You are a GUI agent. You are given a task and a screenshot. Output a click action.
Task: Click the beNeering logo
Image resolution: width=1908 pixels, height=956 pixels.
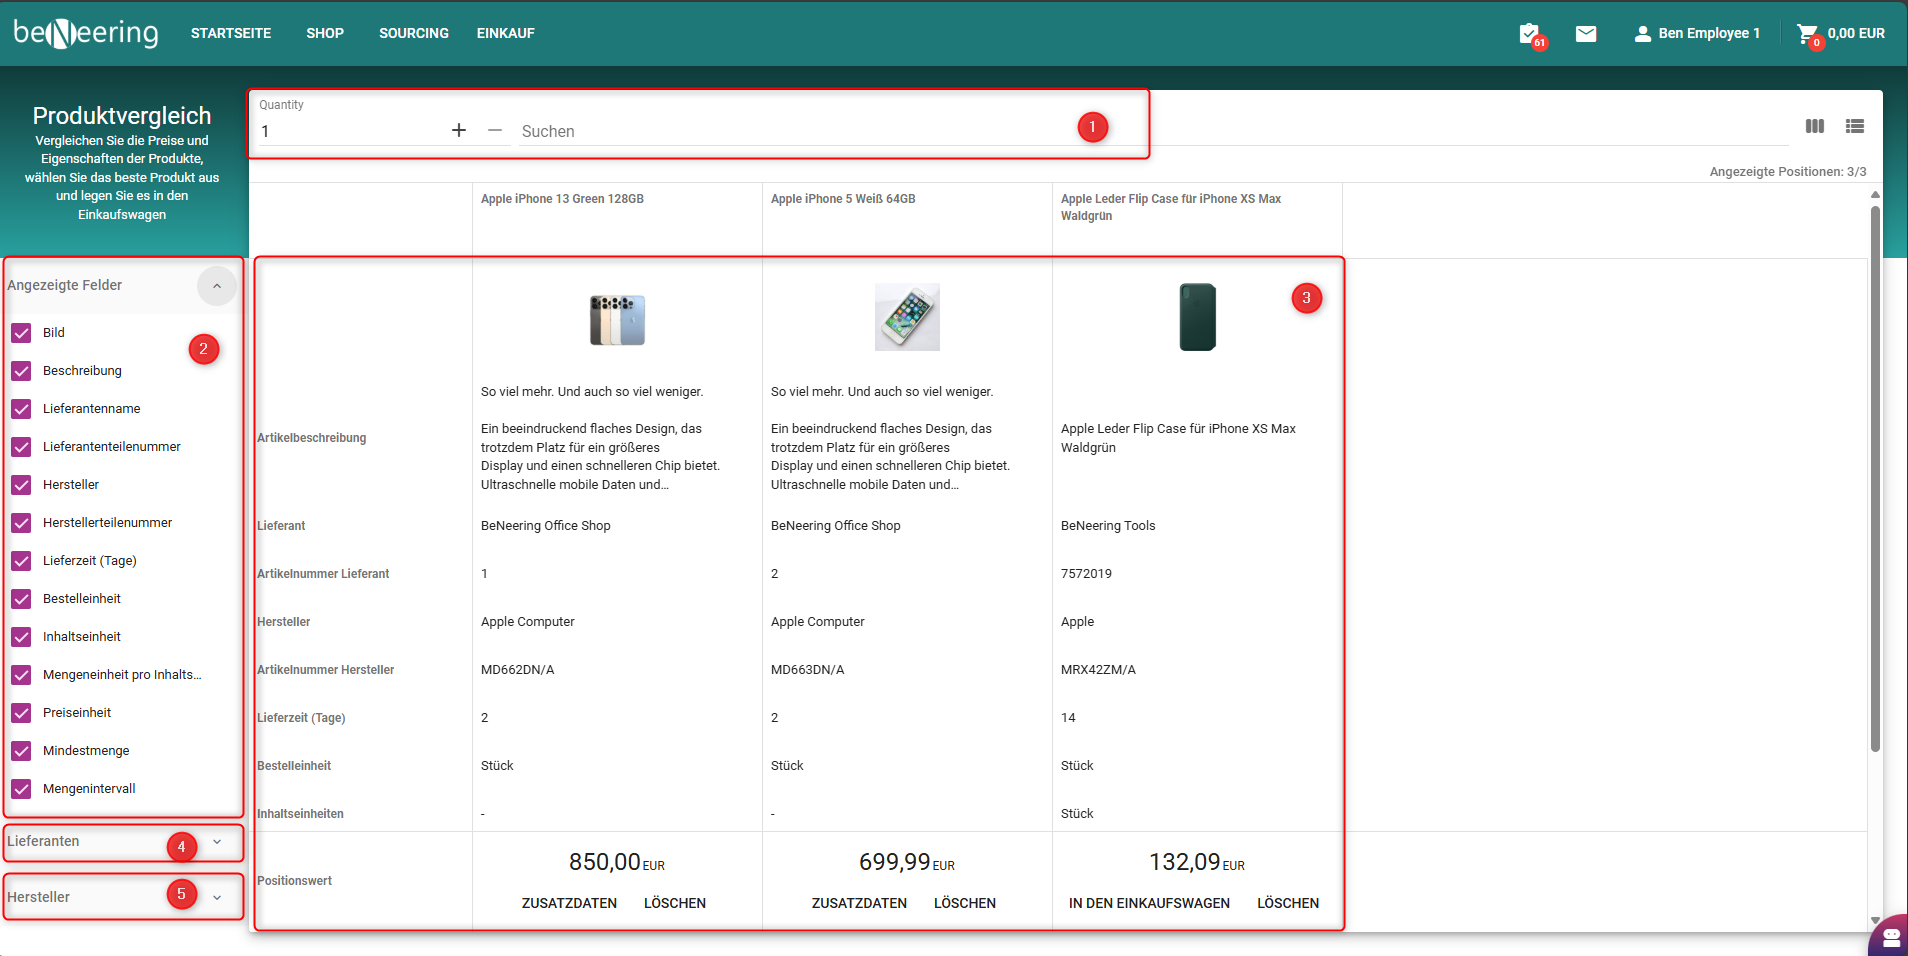tap(86, 34)
